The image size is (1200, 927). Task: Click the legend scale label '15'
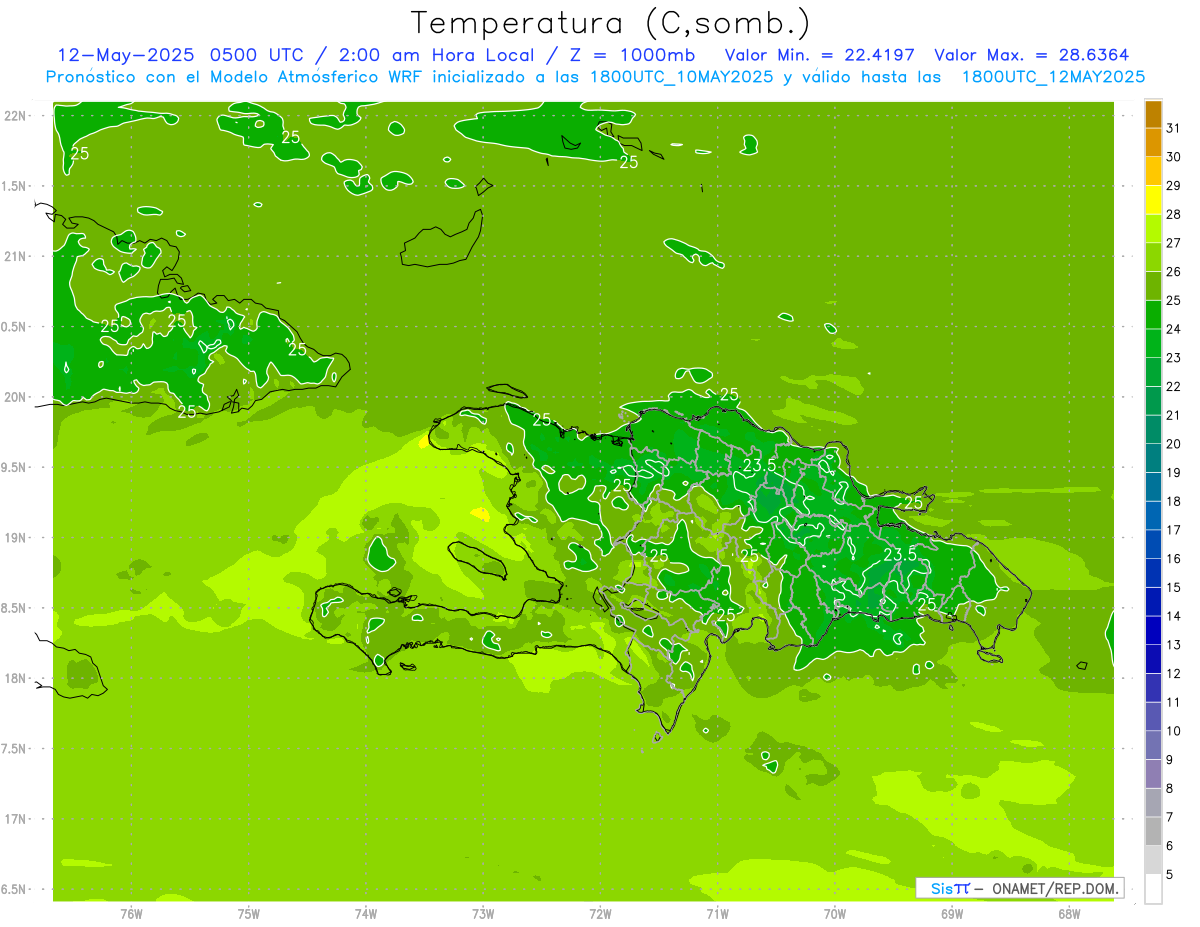1173,587
